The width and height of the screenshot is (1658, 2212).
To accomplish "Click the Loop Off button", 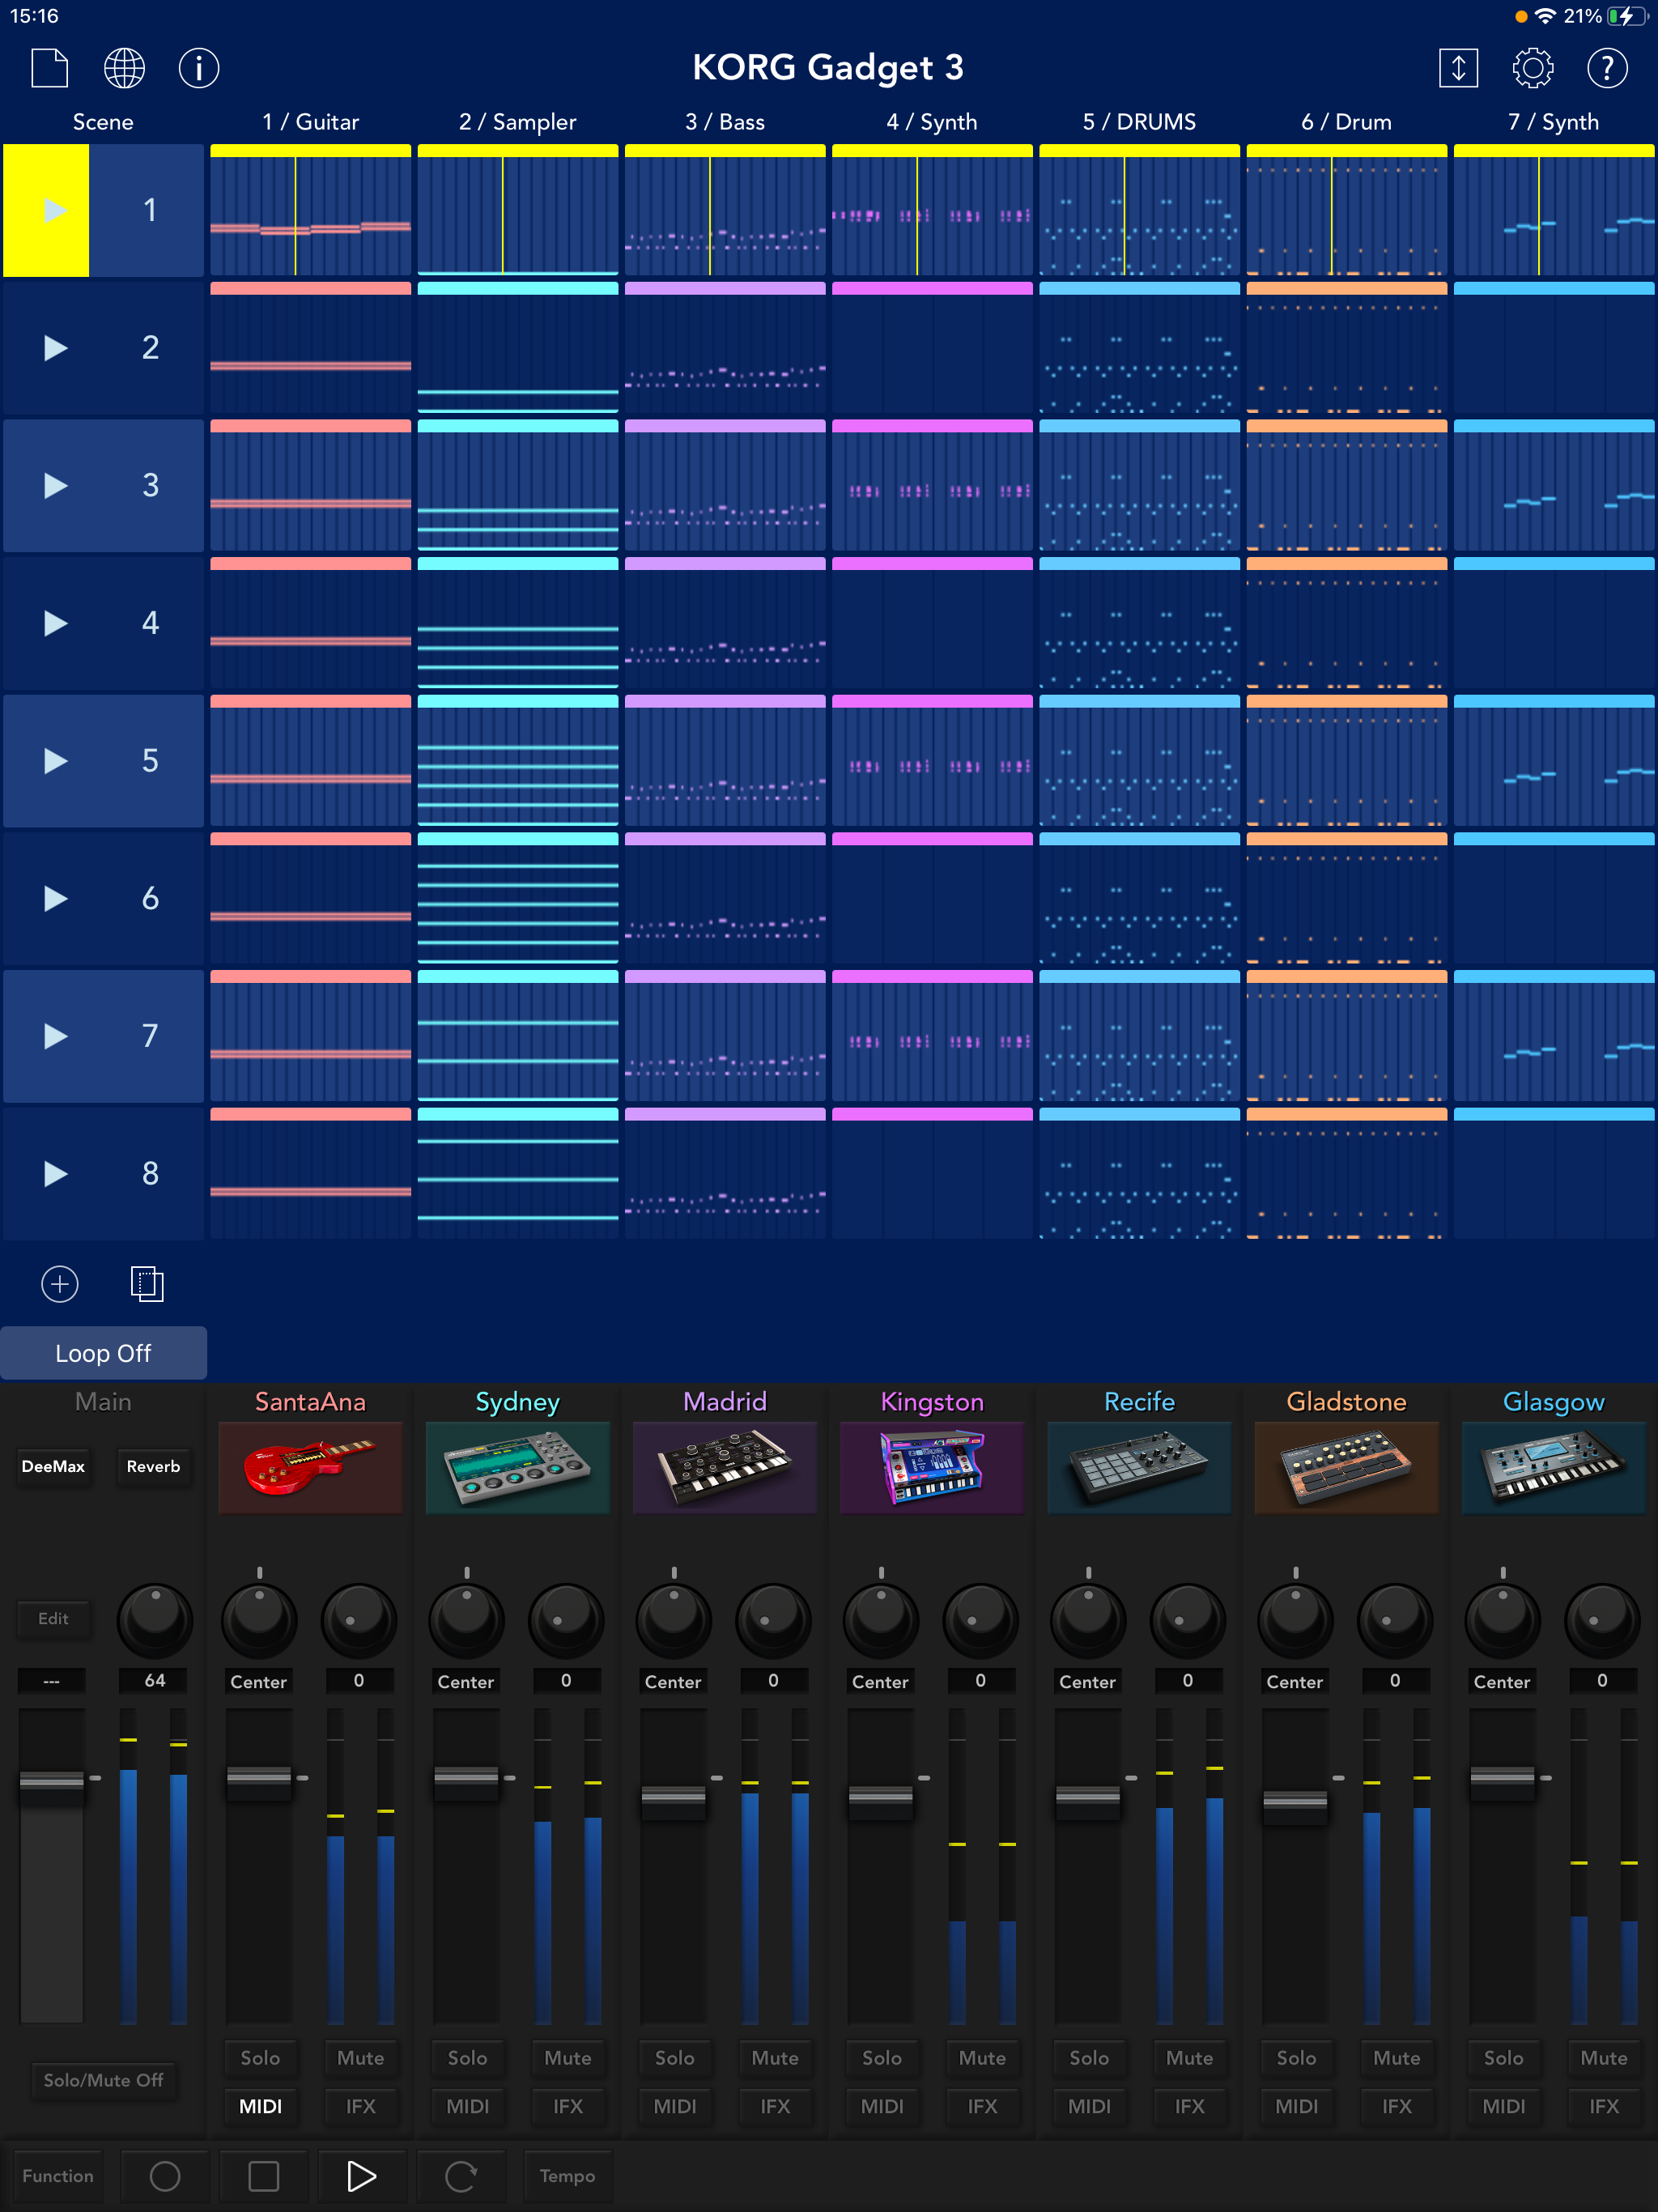I will point(103,1353).
